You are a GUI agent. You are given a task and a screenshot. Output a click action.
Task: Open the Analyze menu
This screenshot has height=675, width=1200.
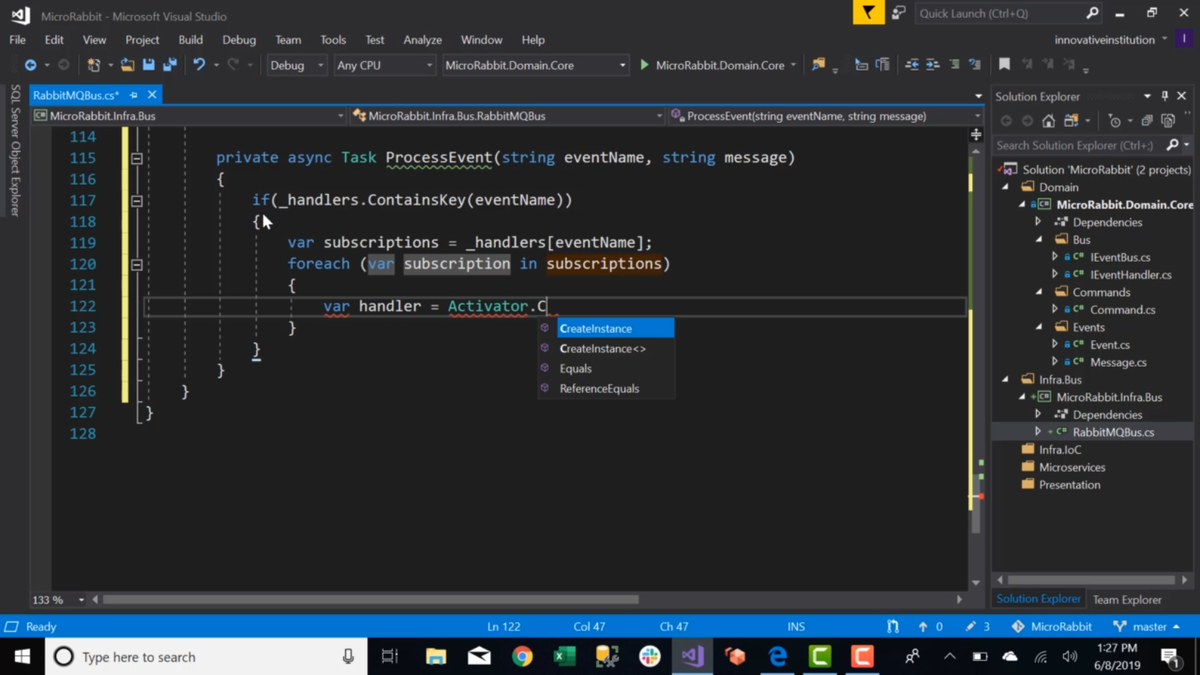422,40
